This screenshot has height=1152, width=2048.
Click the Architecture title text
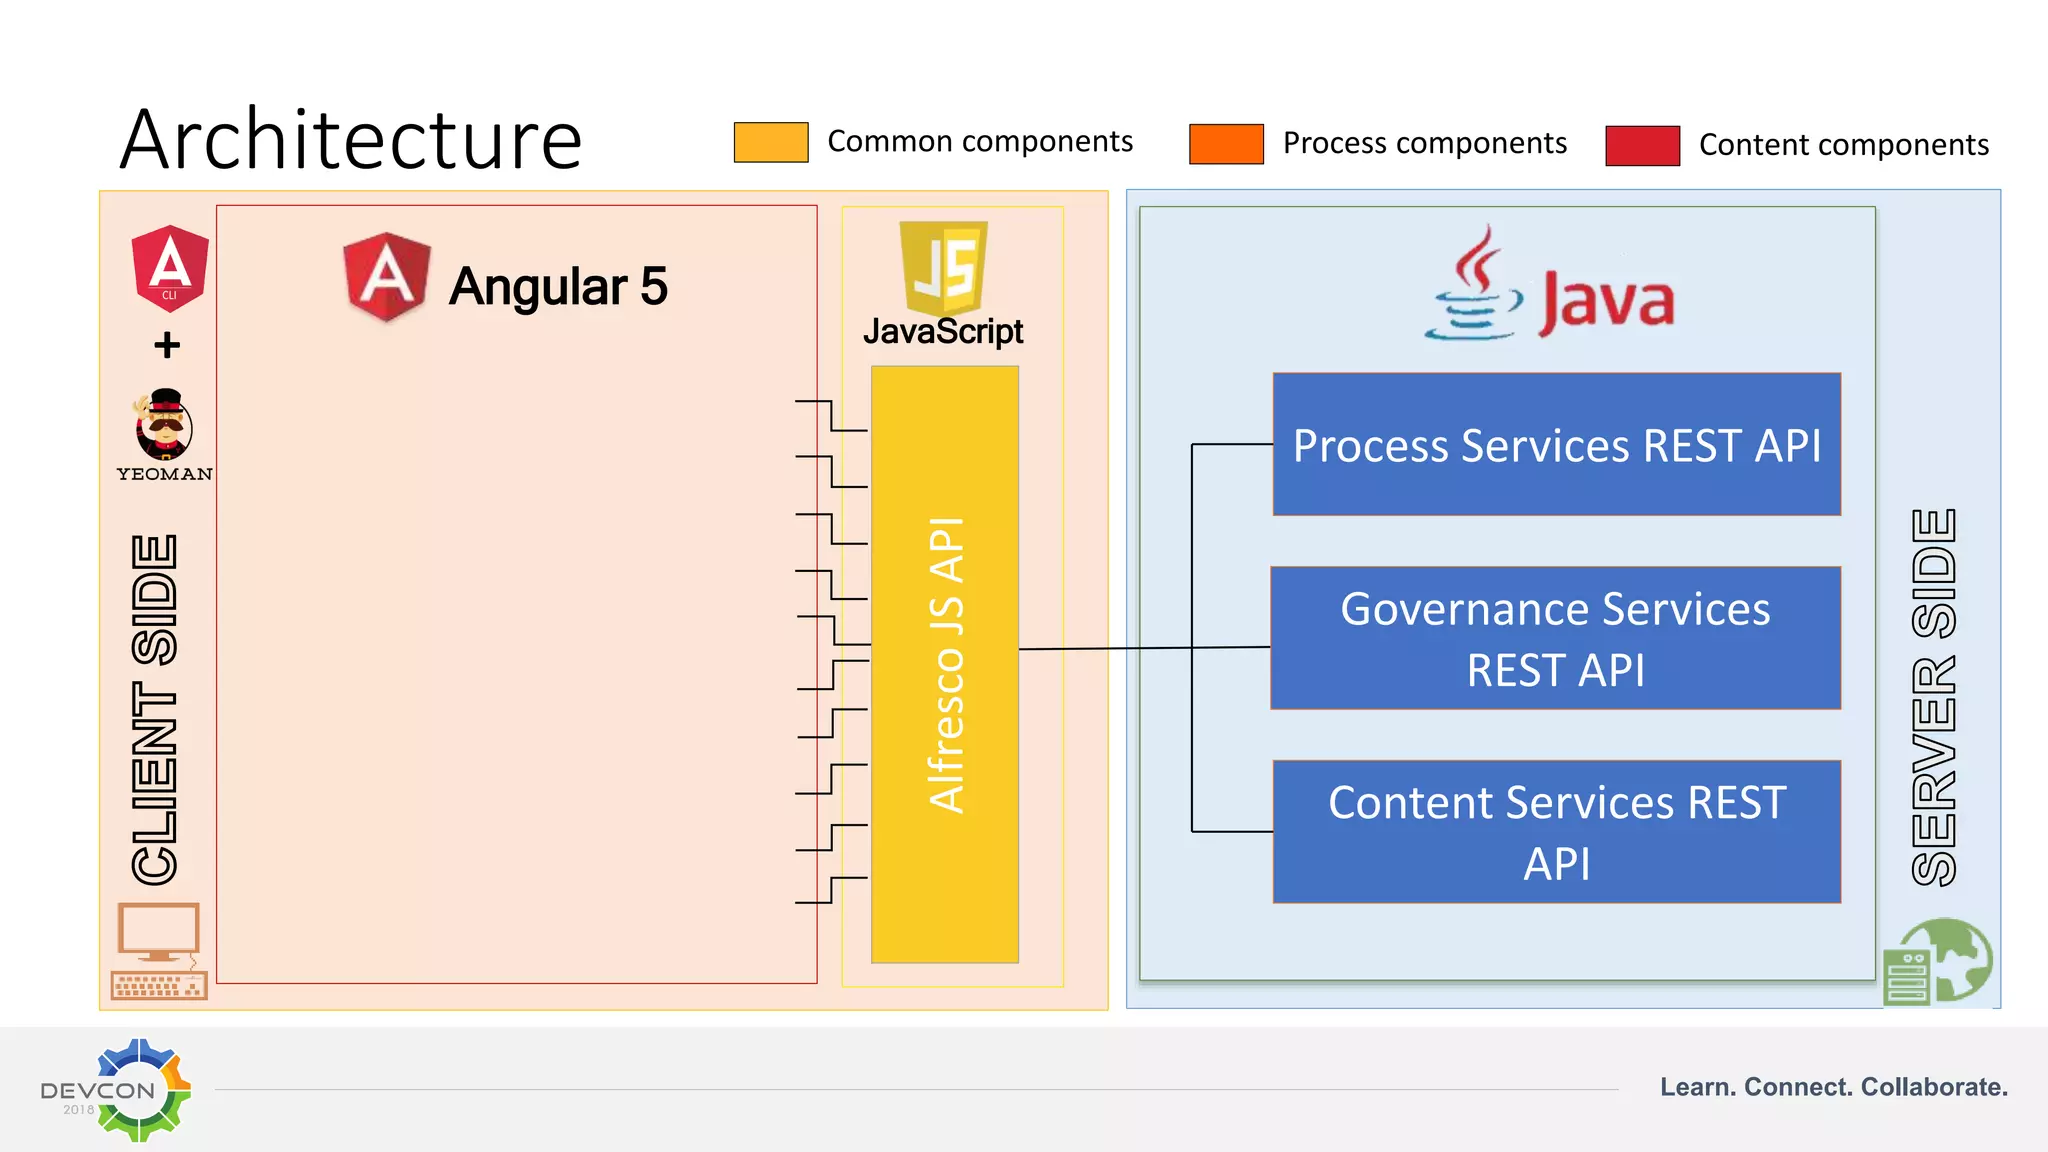click(x=351, y=139)
